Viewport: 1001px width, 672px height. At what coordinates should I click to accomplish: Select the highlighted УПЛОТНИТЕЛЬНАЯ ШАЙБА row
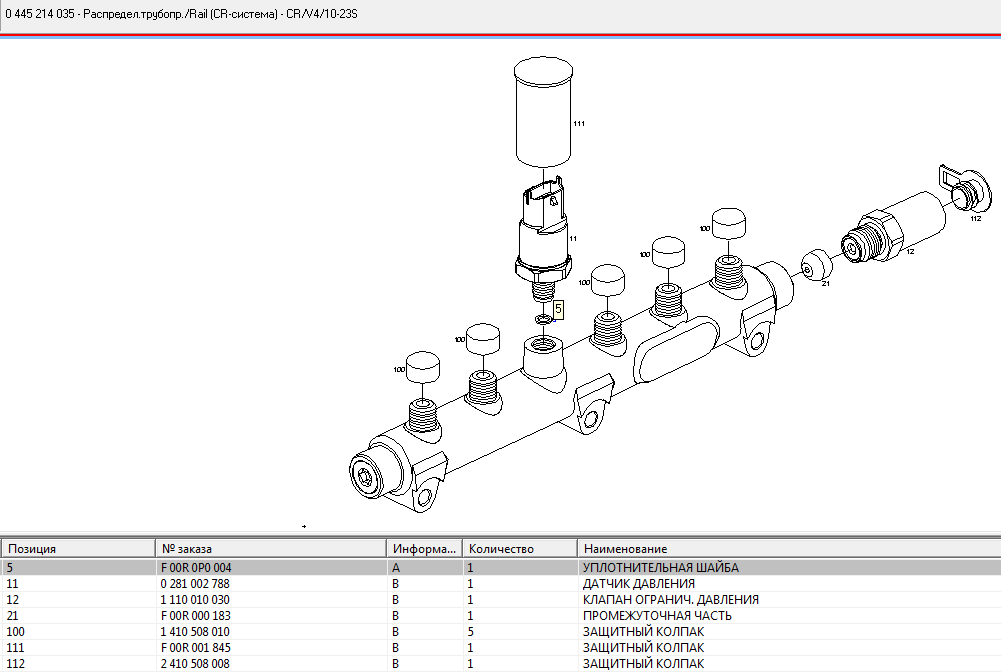coord(660,568)
